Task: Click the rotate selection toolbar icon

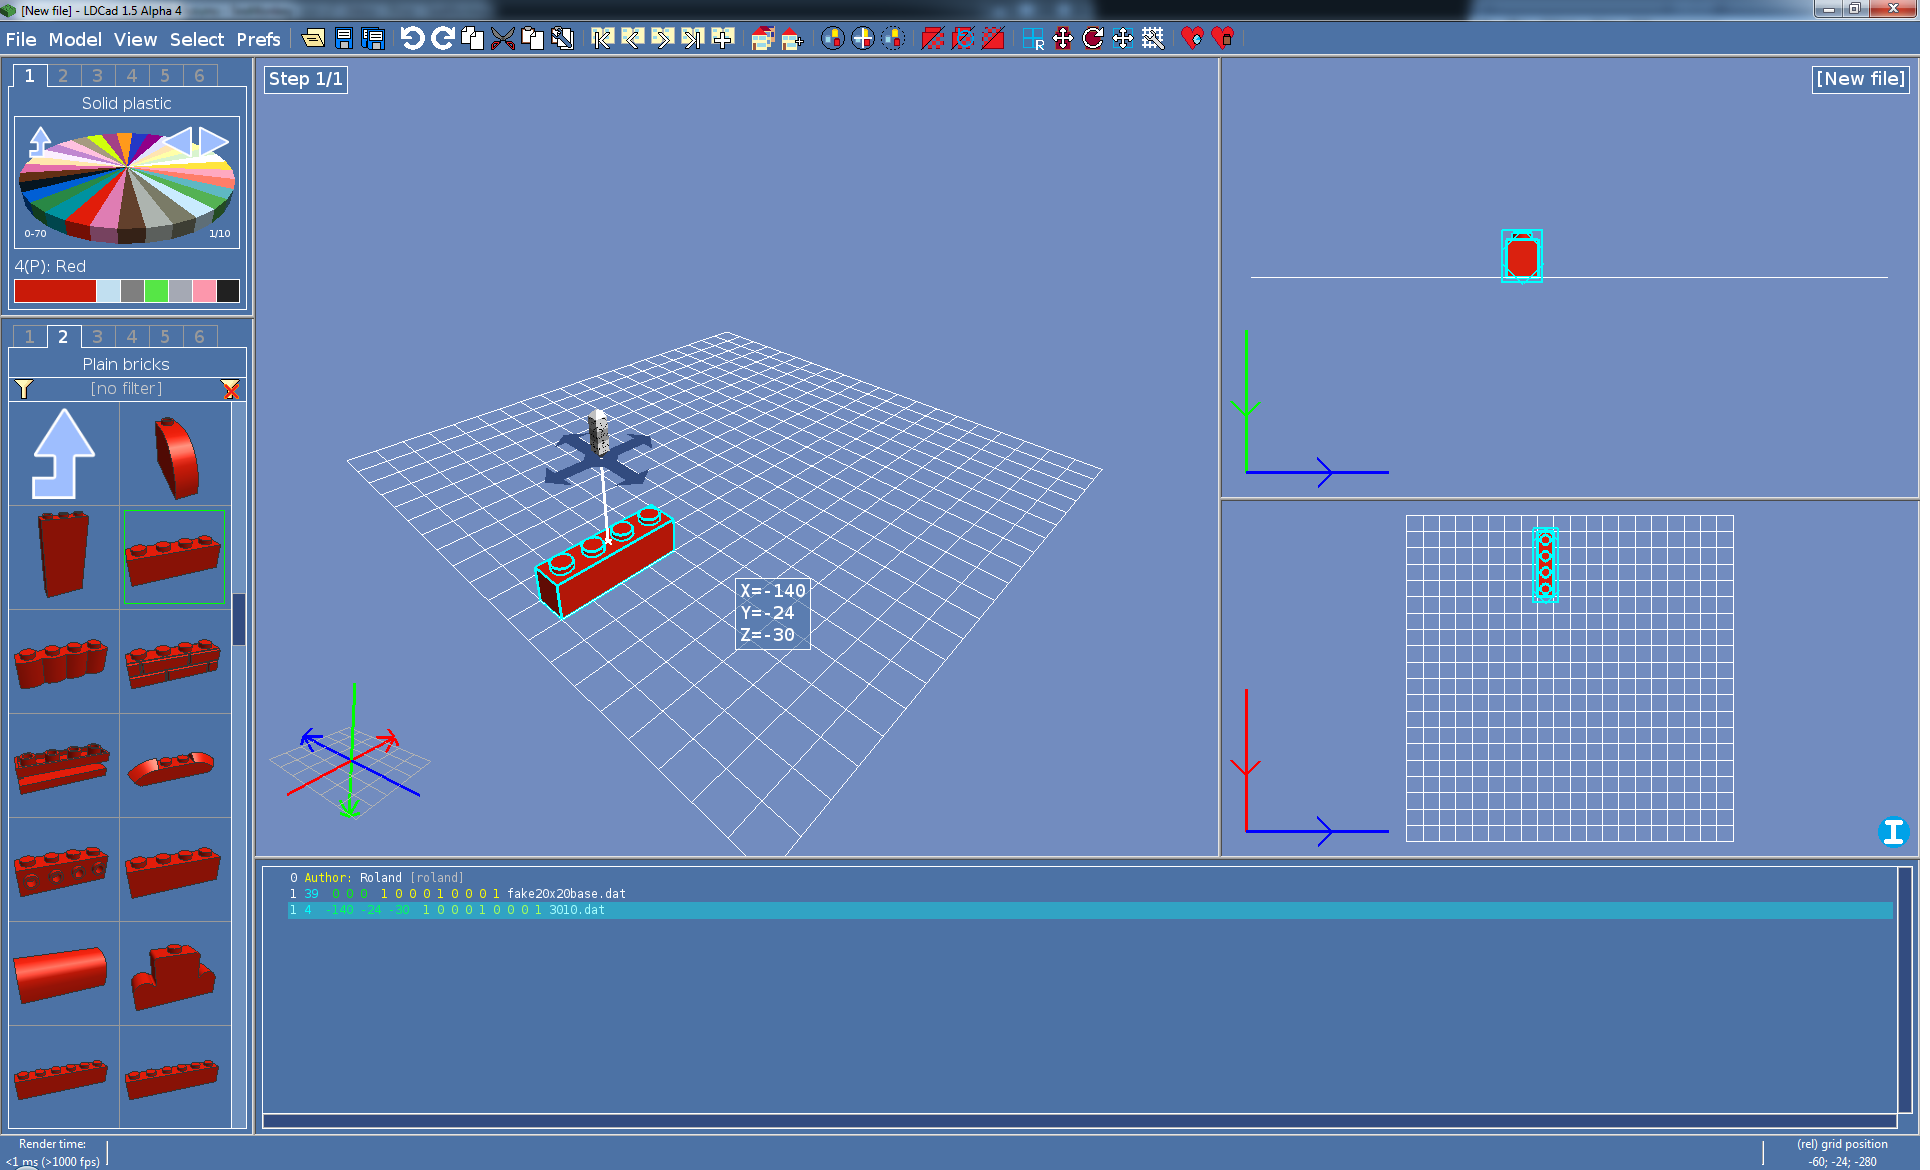Action: (1093, 39)
